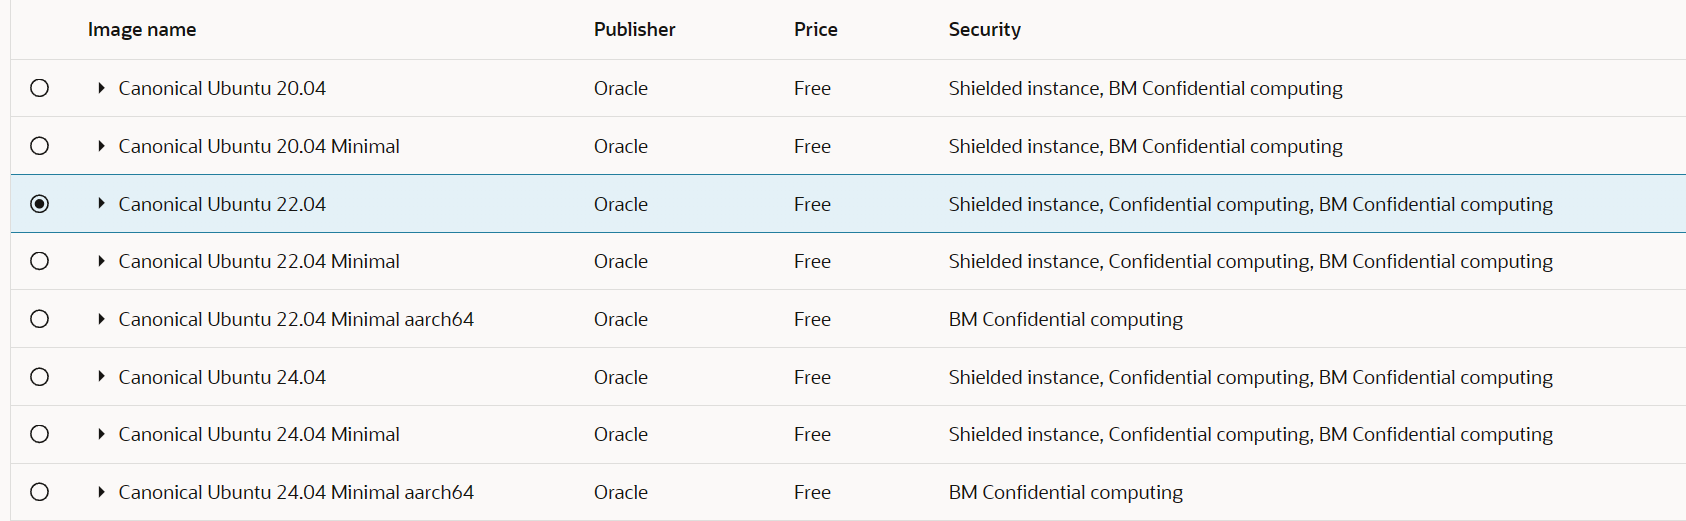Screen dimensions: 1686x521
Task: Expand Canonical Ubuntu 22.04 Minimal details arrow
Action: (101, 261)
